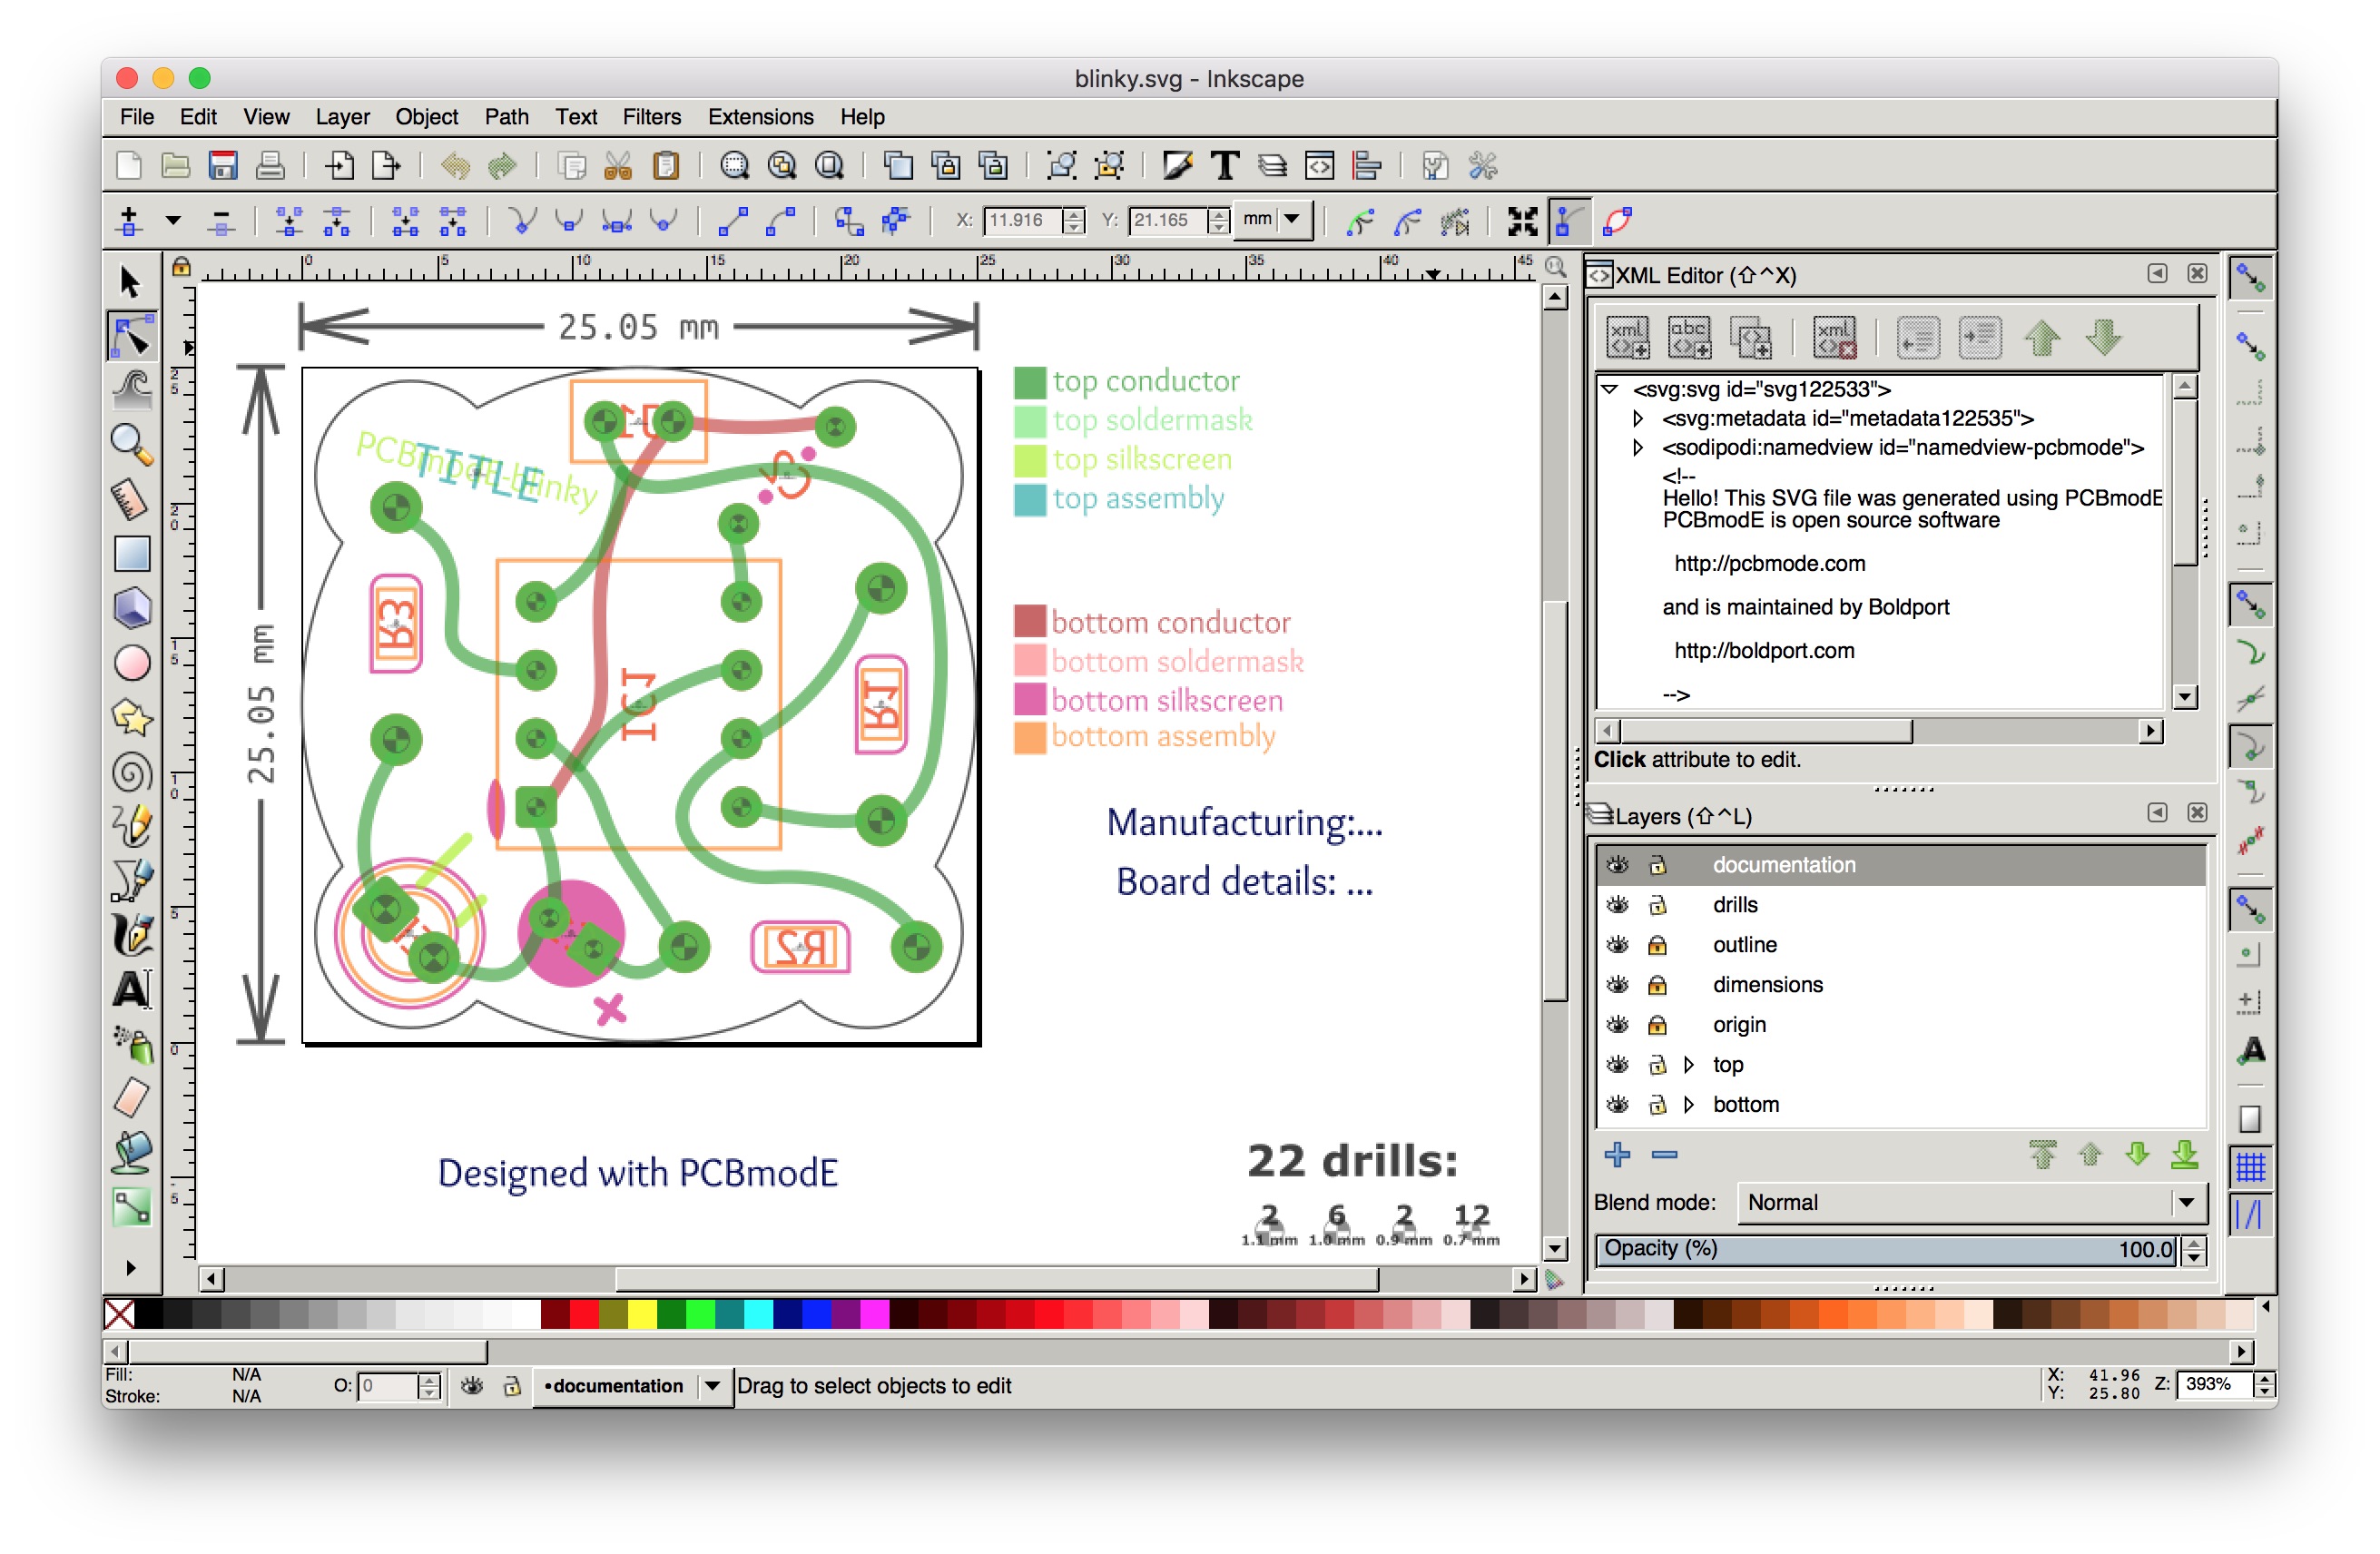This screenshot has width=2380, height=1554.
Task: Toggle snap to grid button
Action: point(2250,1166)
